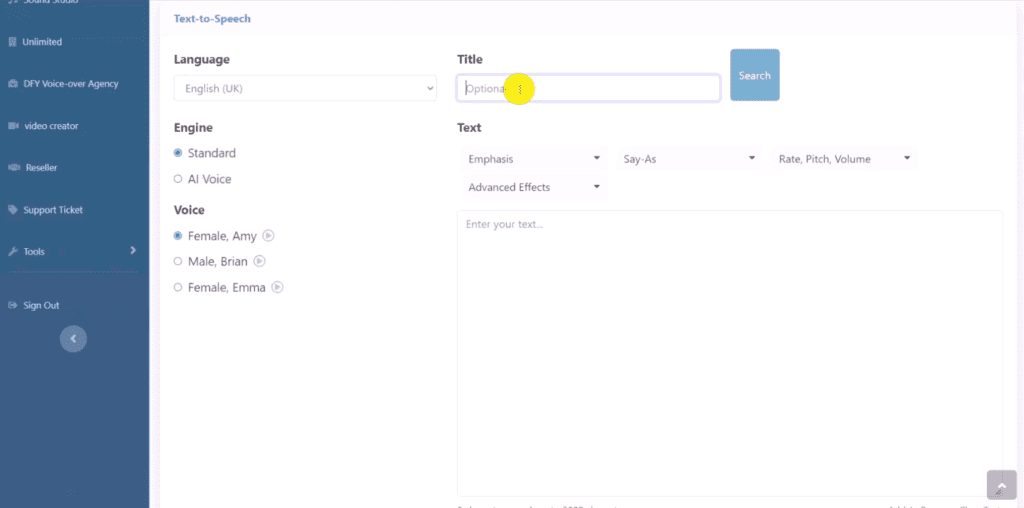Open the Emphasis dropdown

(x=534, y=159)
